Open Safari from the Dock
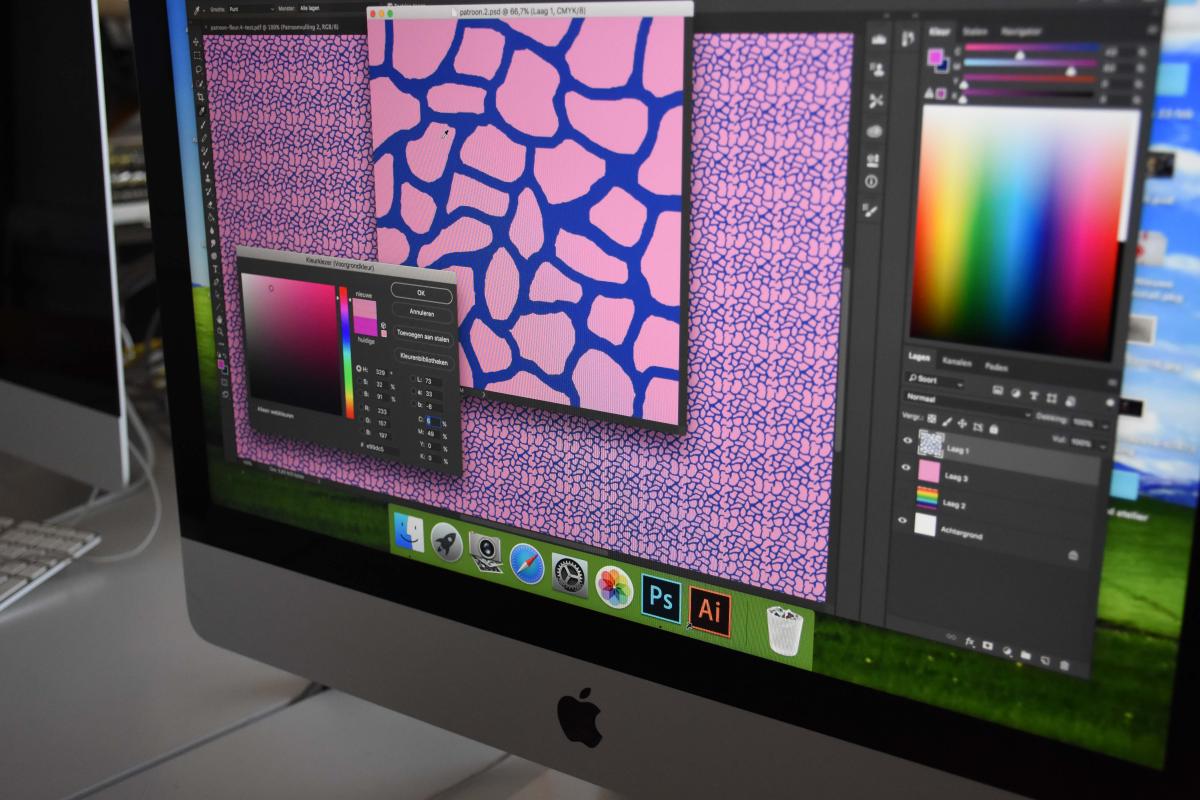Image resolution: width=1200 pixels, height=800 pixels. point(526,564)
